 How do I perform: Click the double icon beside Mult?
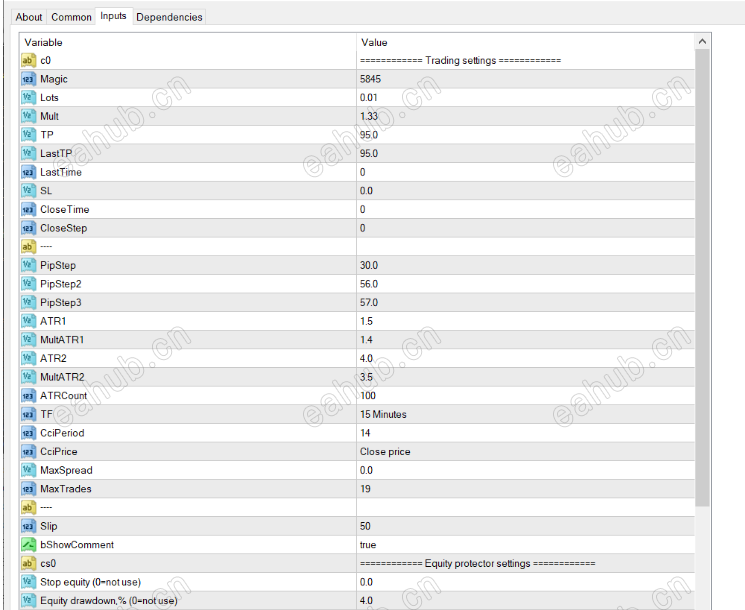pos(28,116)
